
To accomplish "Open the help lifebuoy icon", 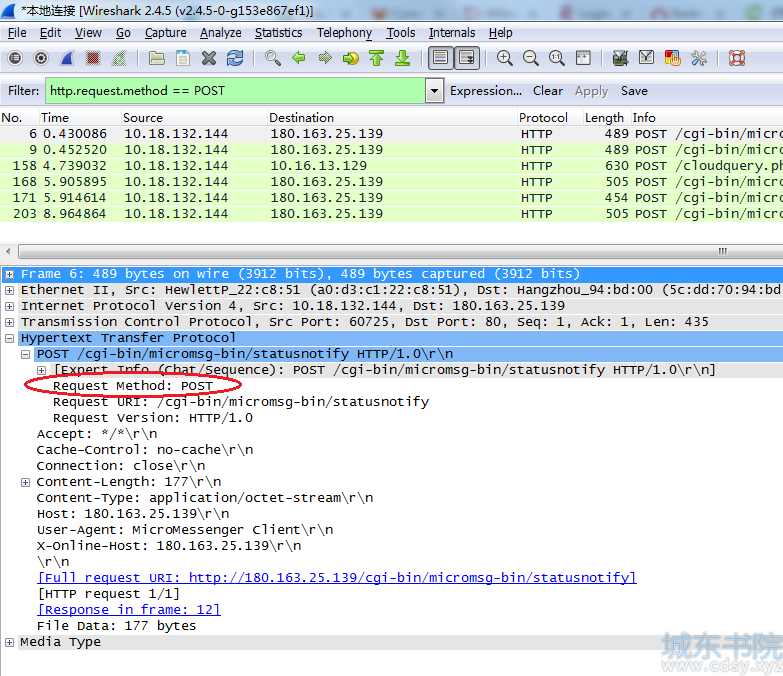I will pyautogui.click(x=737, y=58).
